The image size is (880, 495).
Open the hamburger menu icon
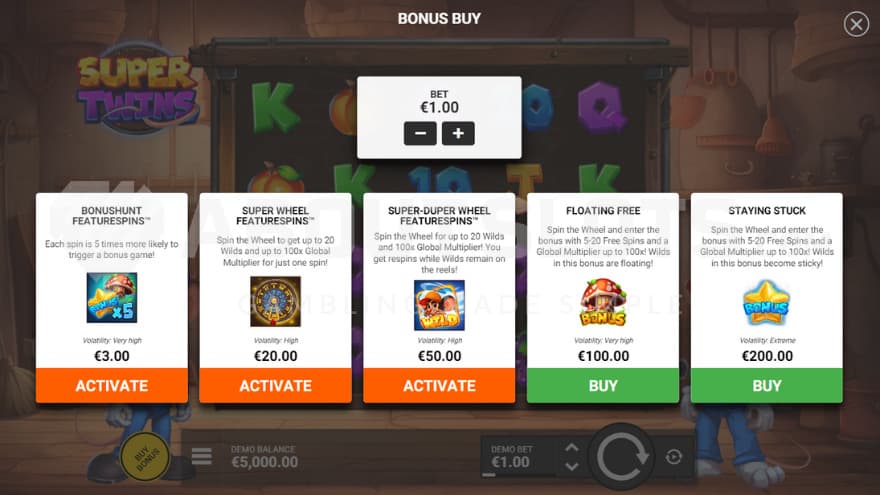(201, 456)
